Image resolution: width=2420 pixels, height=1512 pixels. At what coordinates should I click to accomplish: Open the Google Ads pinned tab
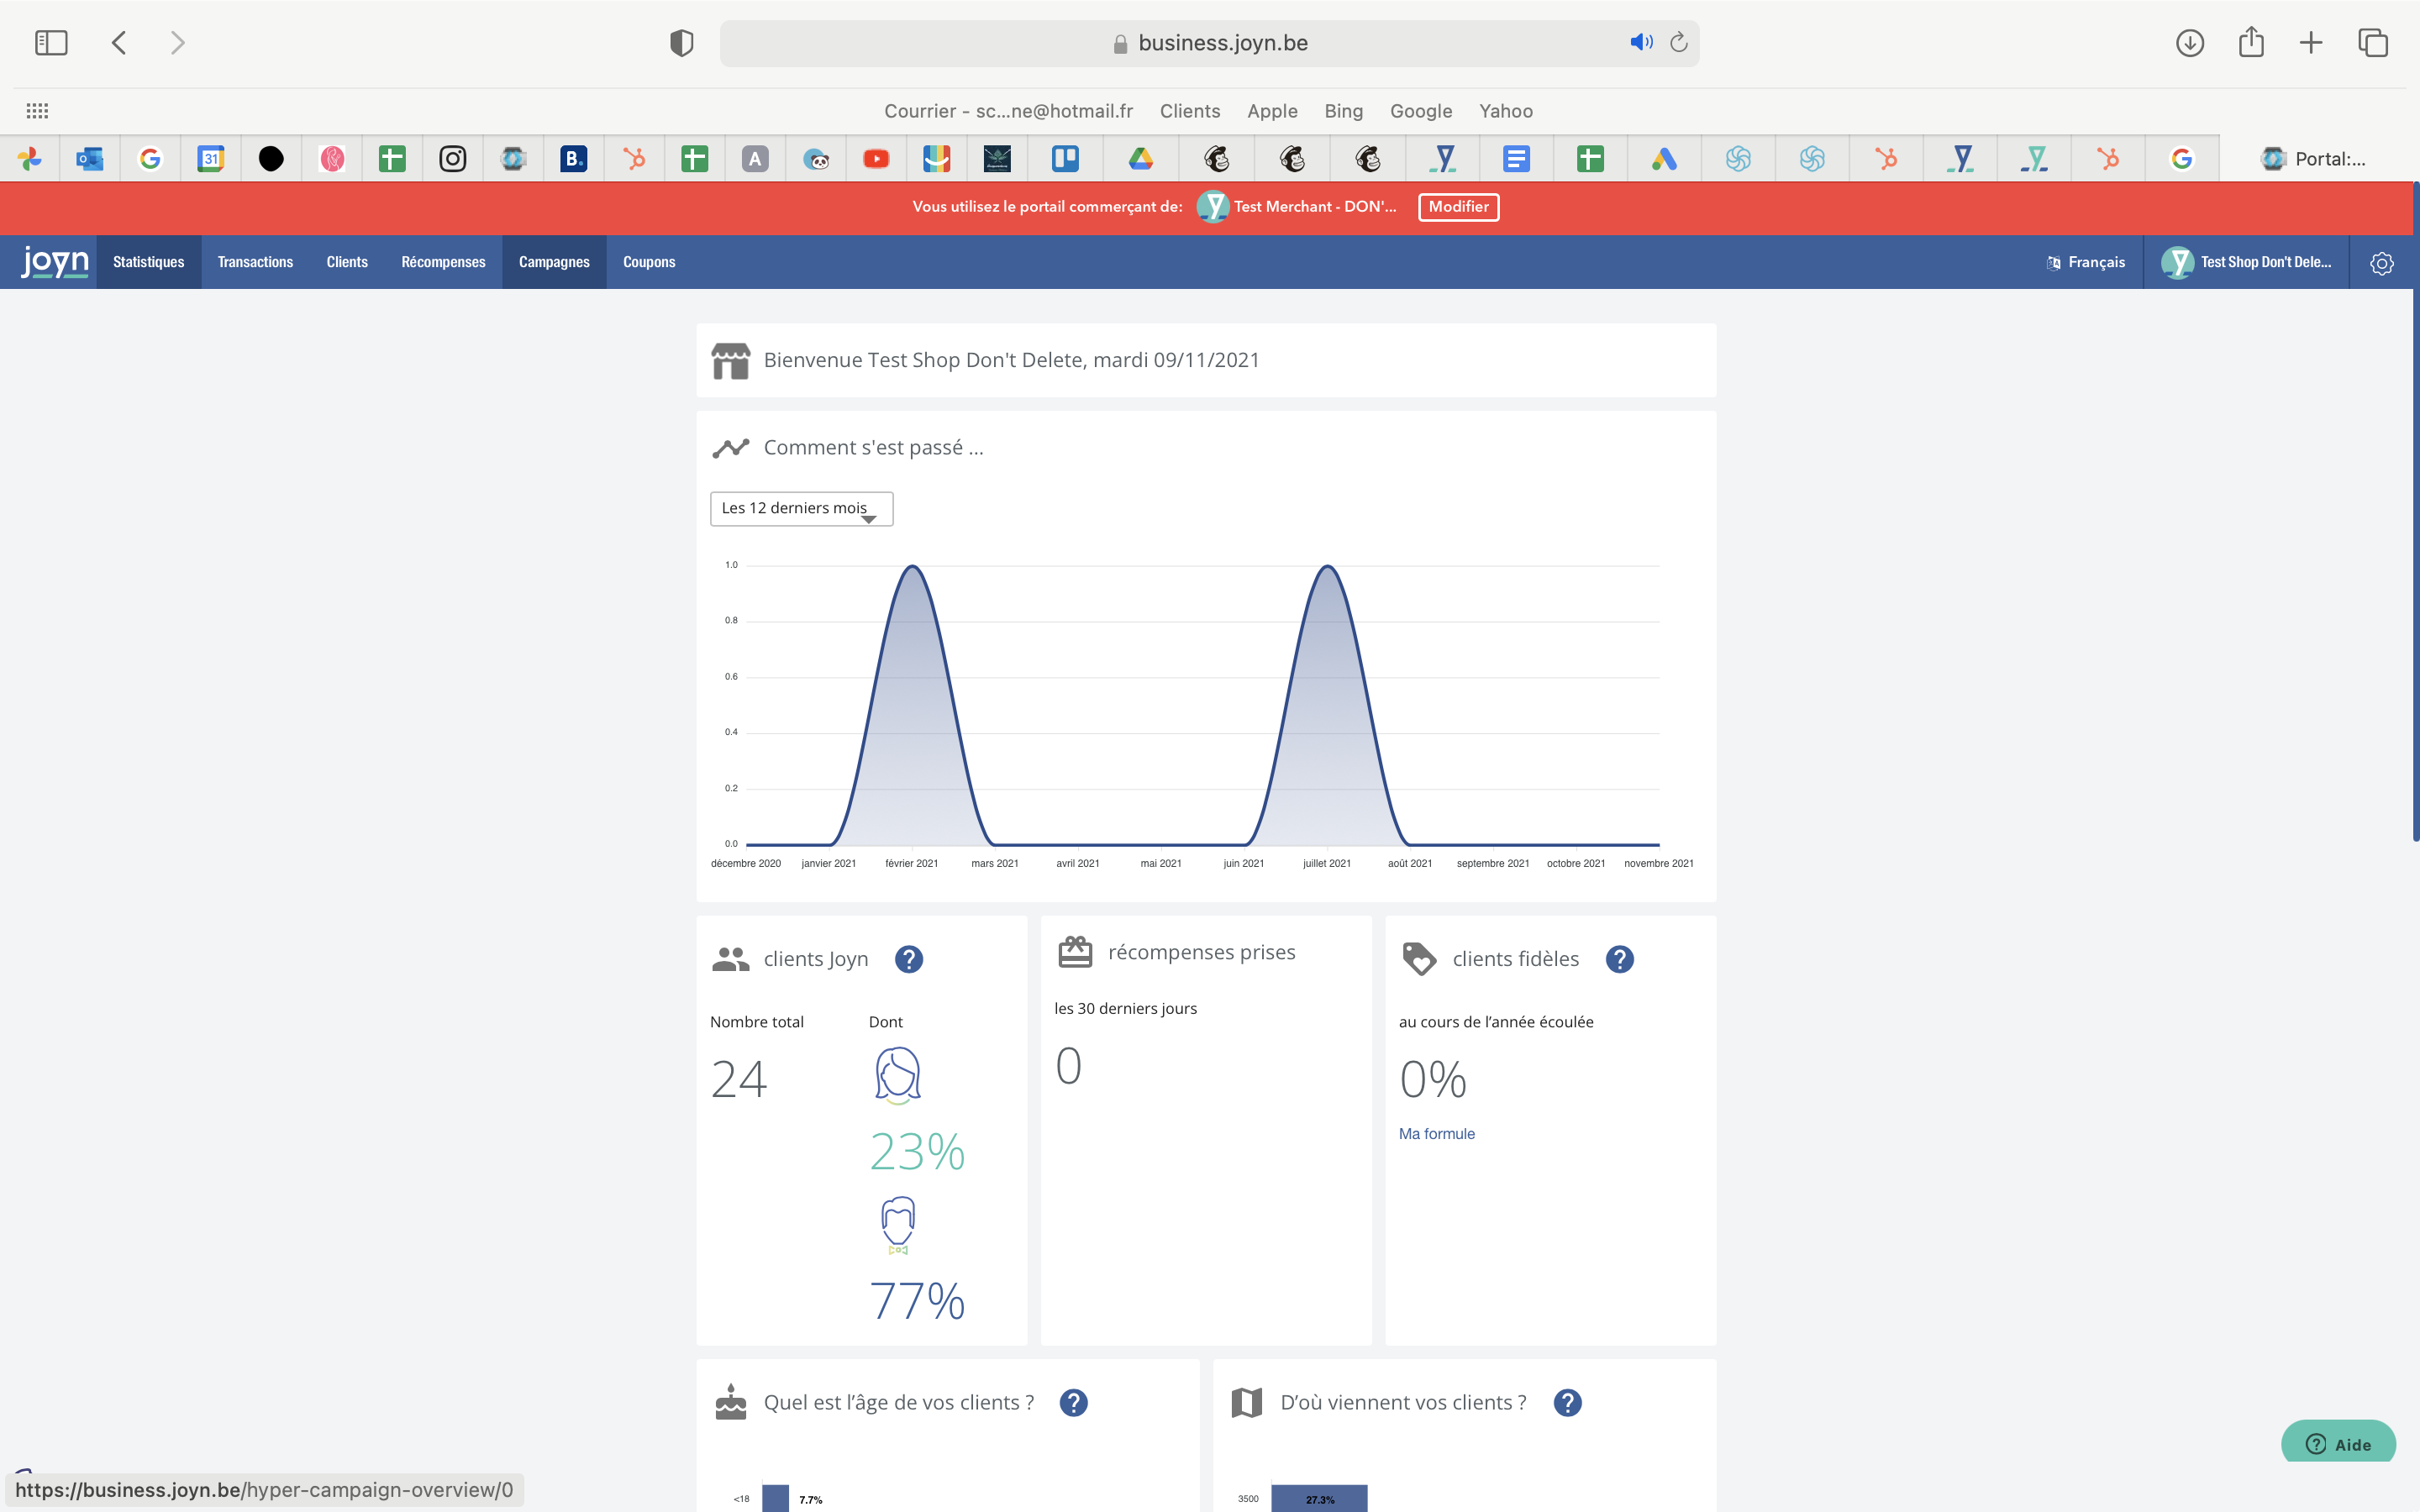(x=1664, y=159)
